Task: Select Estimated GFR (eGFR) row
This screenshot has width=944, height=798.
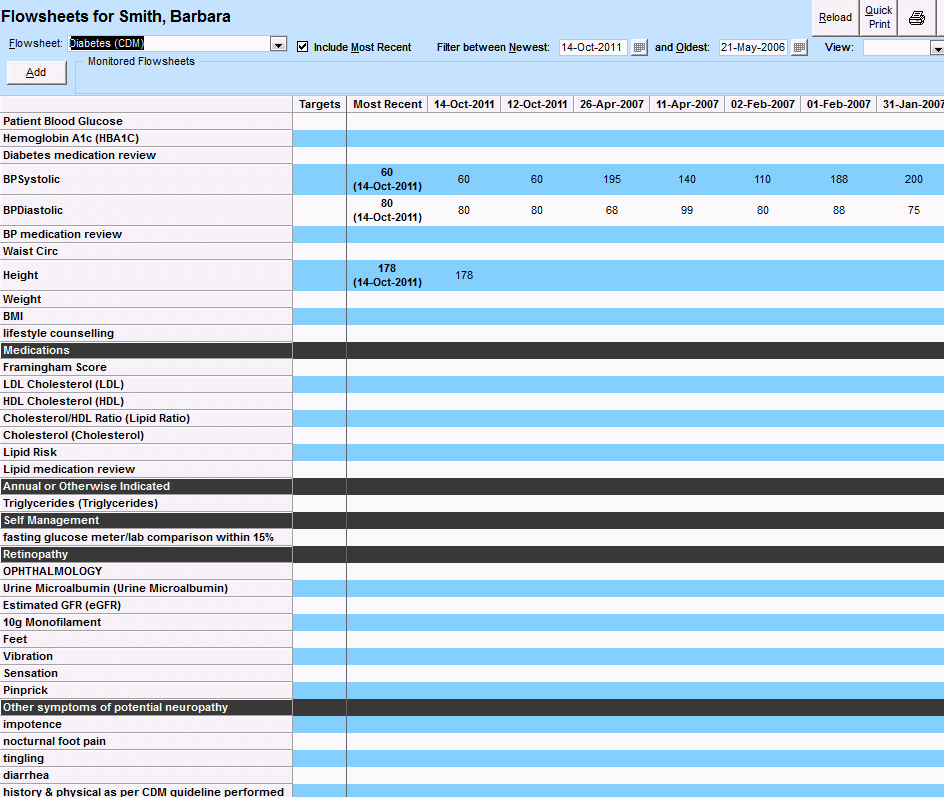Action: (x=146, y=605)
